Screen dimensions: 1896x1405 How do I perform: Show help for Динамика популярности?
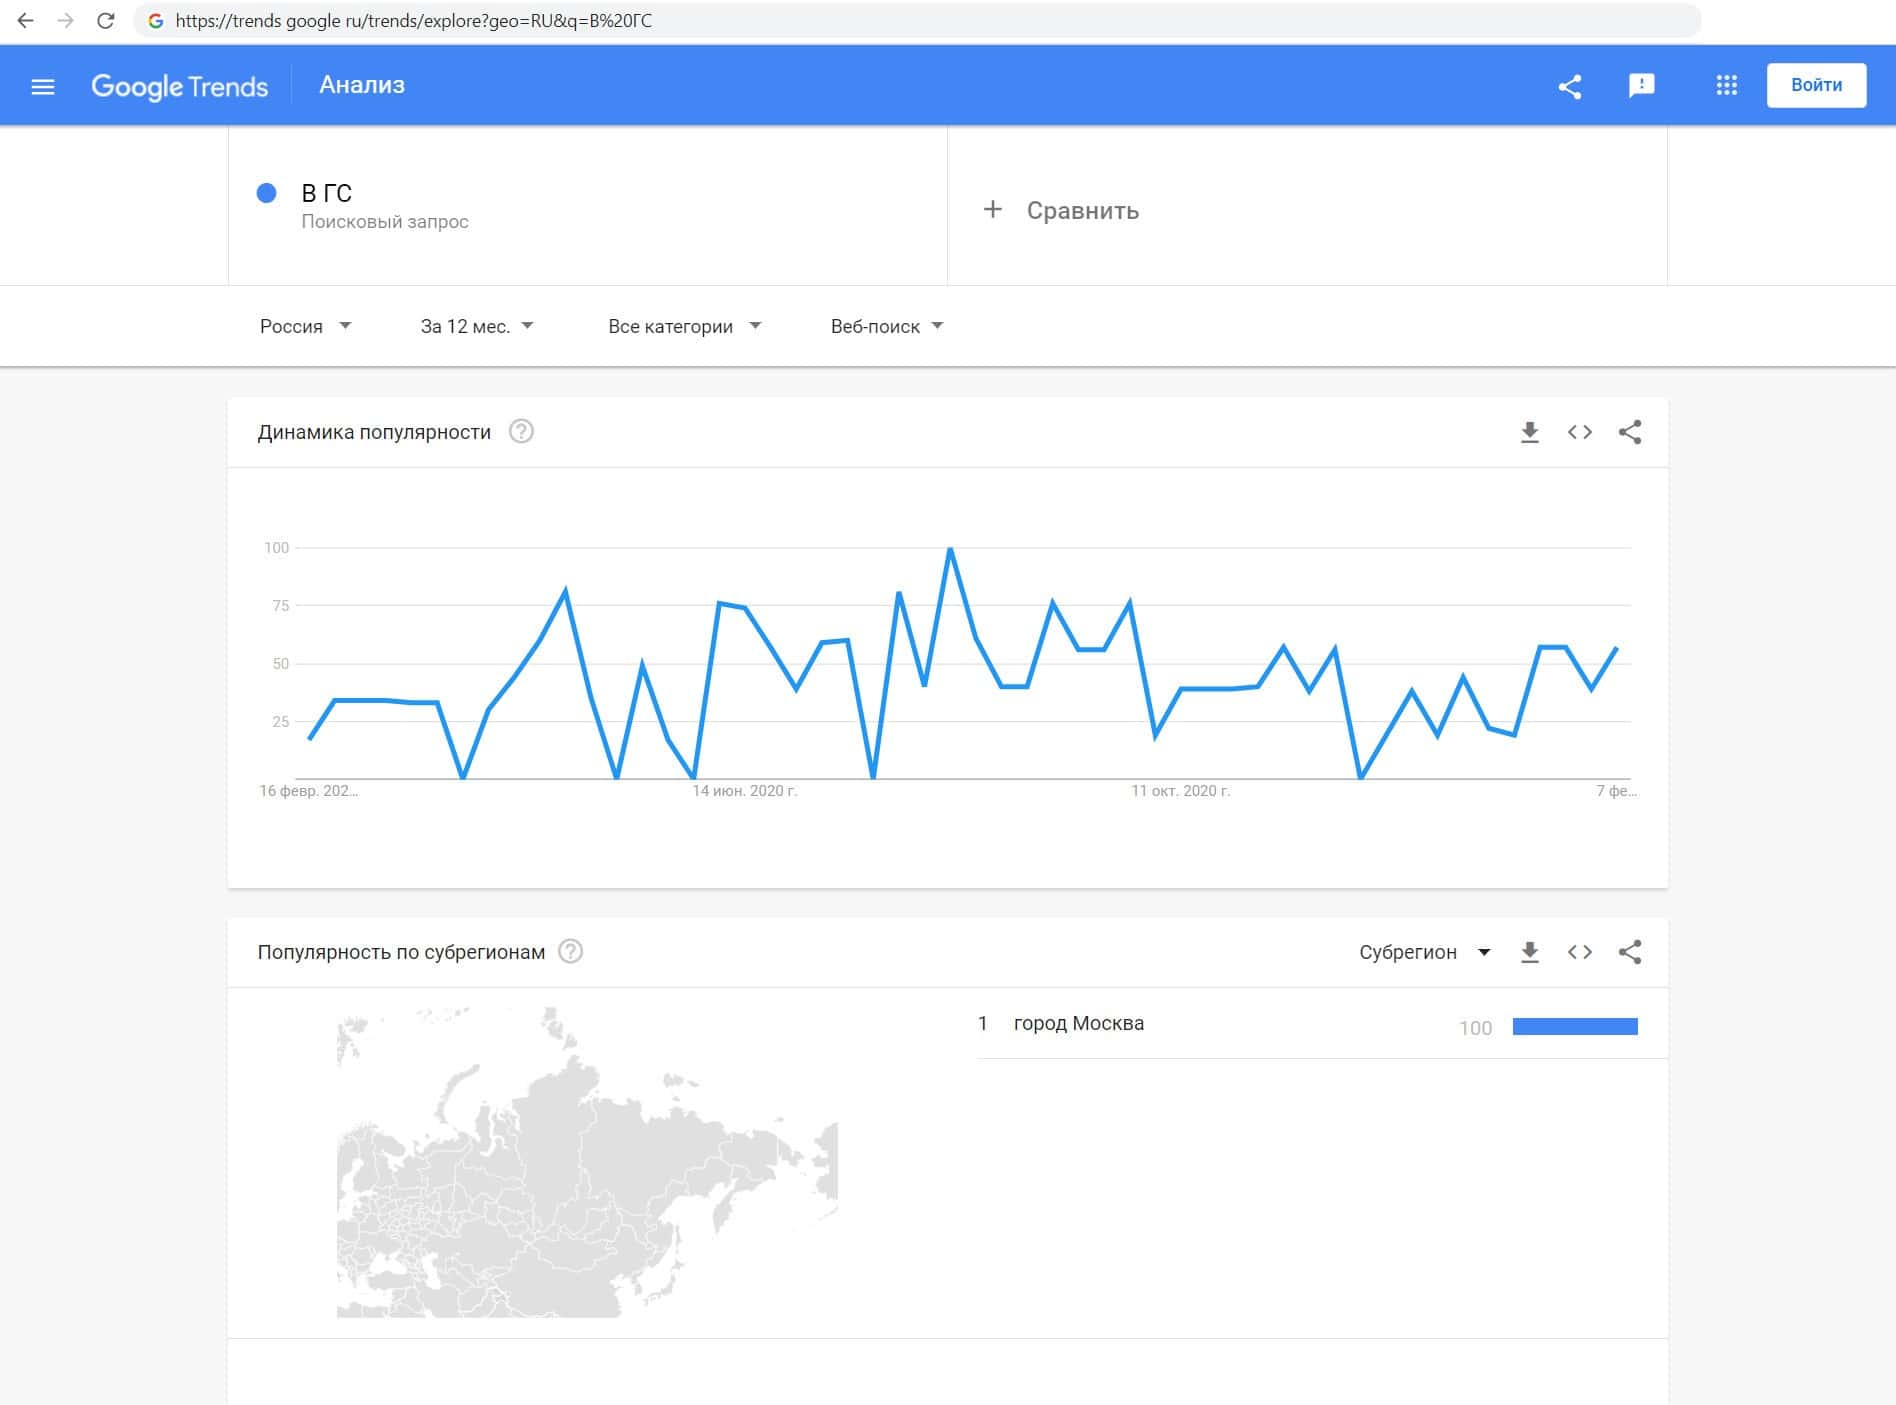point(521,432)
